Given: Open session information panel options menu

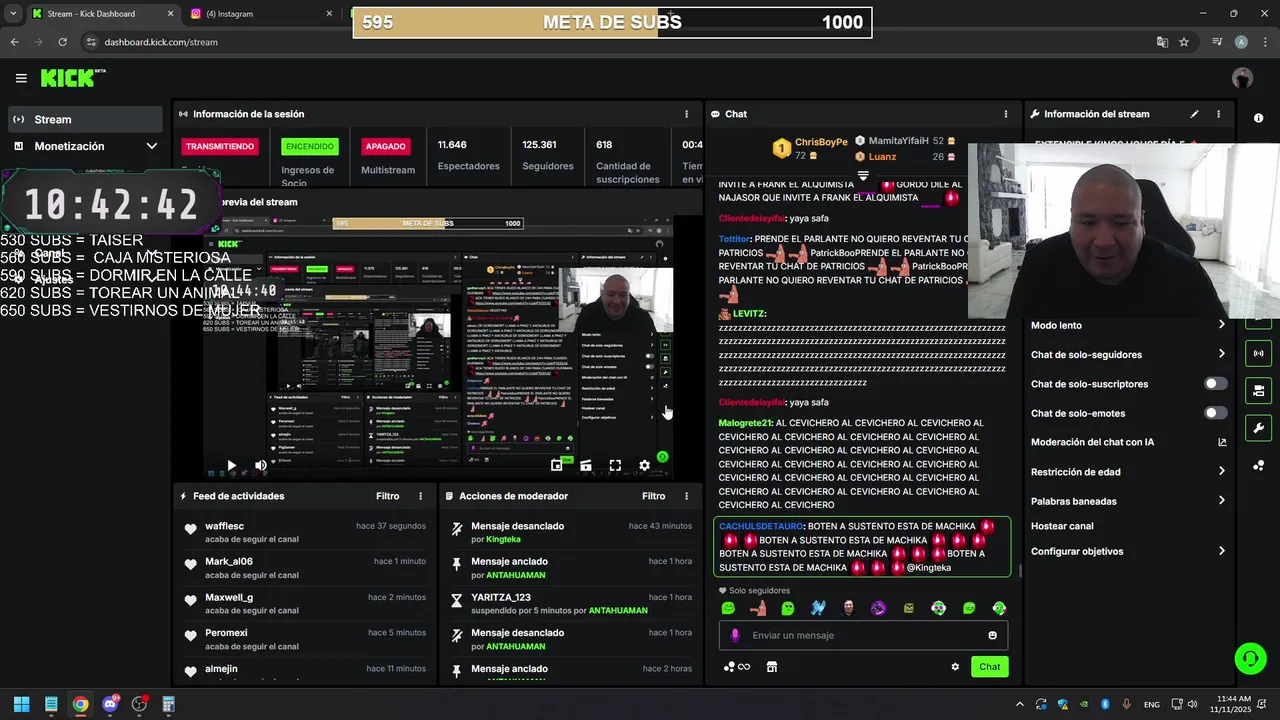Looking at the screenshot, I should coord(686,114).
